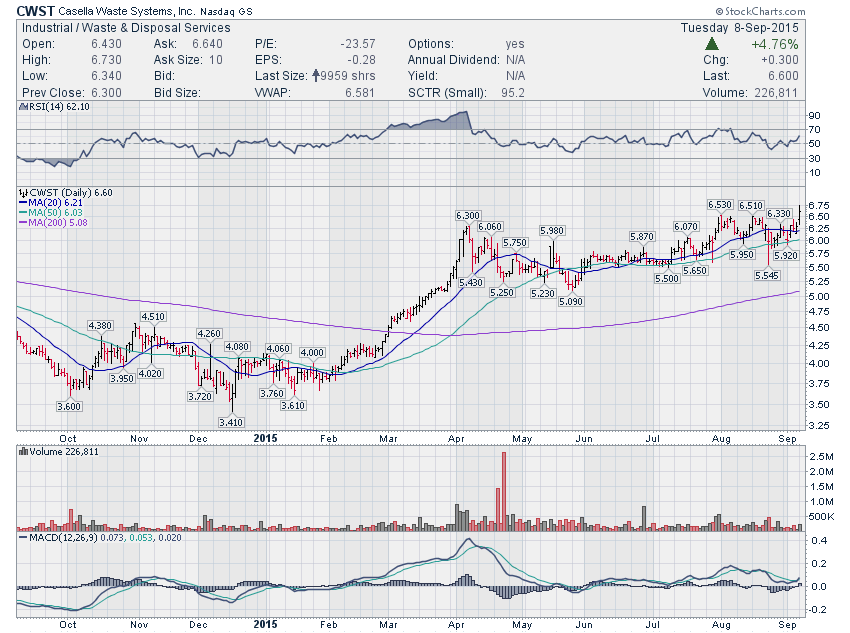The height and width of the screenshot is (633, 850).
Task: Click the 5.090 price low label
Action: pyautogui.click(x=571, y=301)
